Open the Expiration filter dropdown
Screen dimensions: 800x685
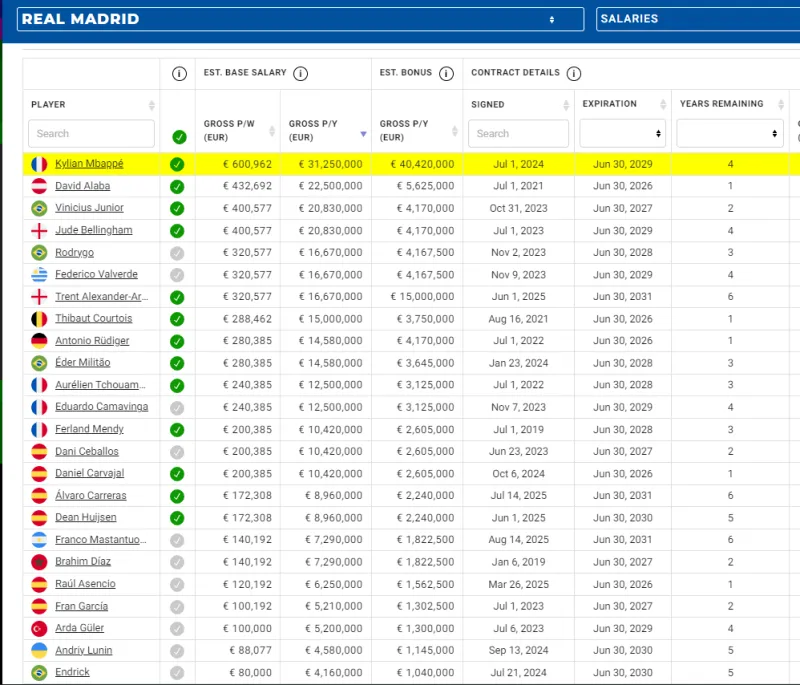[622, 133]
